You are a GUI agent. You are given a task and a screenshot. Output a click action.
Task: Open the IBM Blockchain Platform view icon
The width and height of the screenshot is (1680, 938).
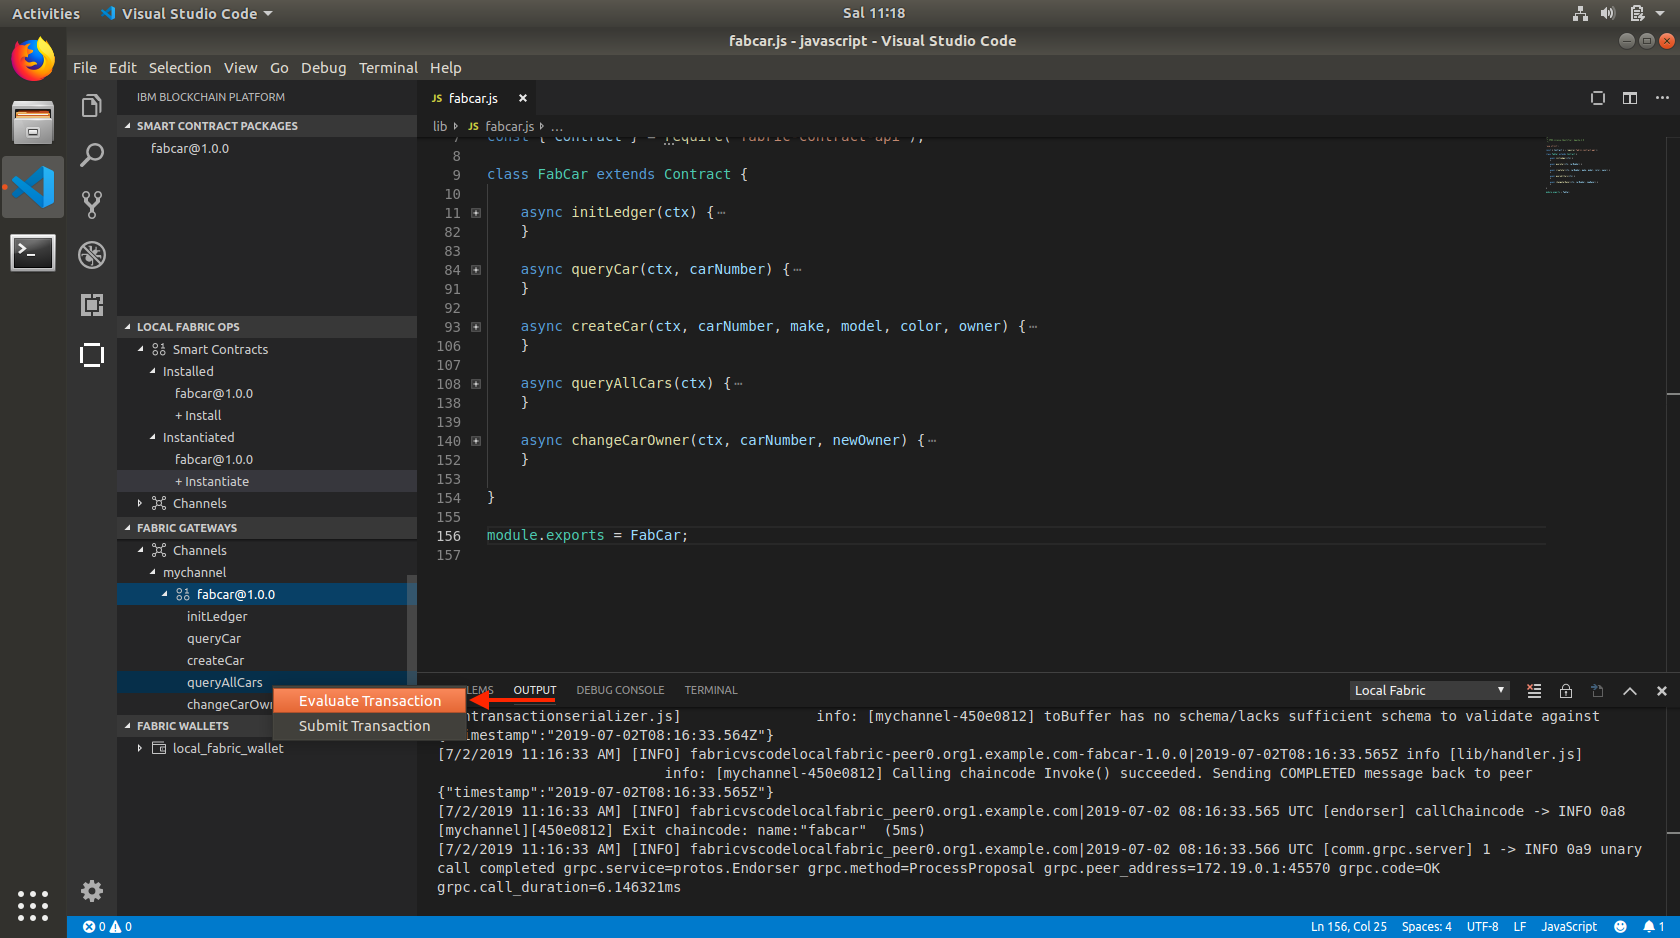[x=92, y=355]
